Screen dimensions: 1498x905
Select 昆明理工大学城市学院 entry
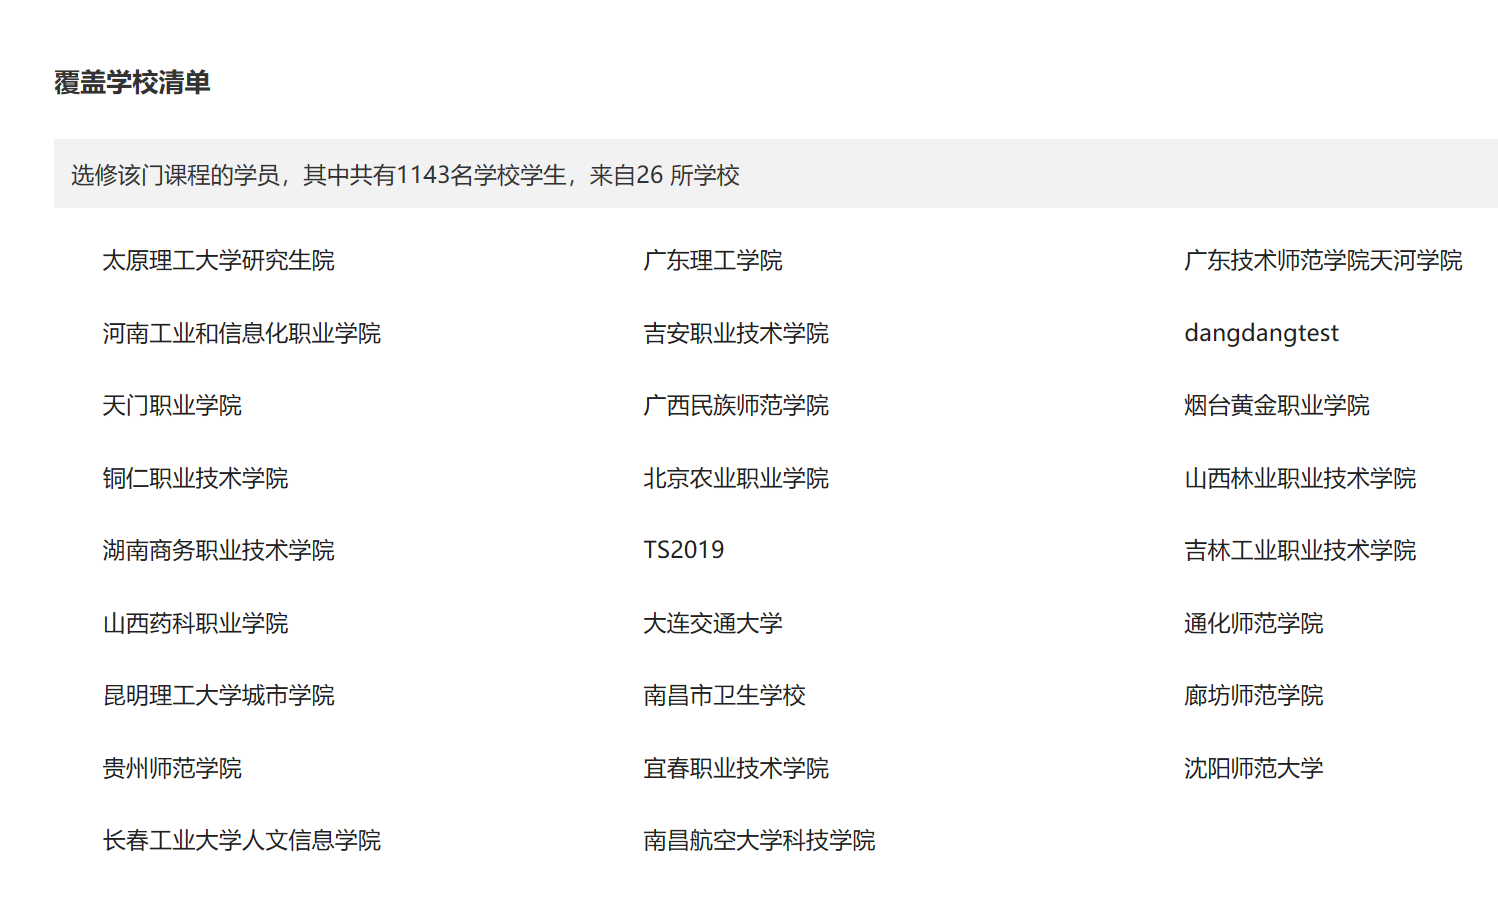point(218,696)
